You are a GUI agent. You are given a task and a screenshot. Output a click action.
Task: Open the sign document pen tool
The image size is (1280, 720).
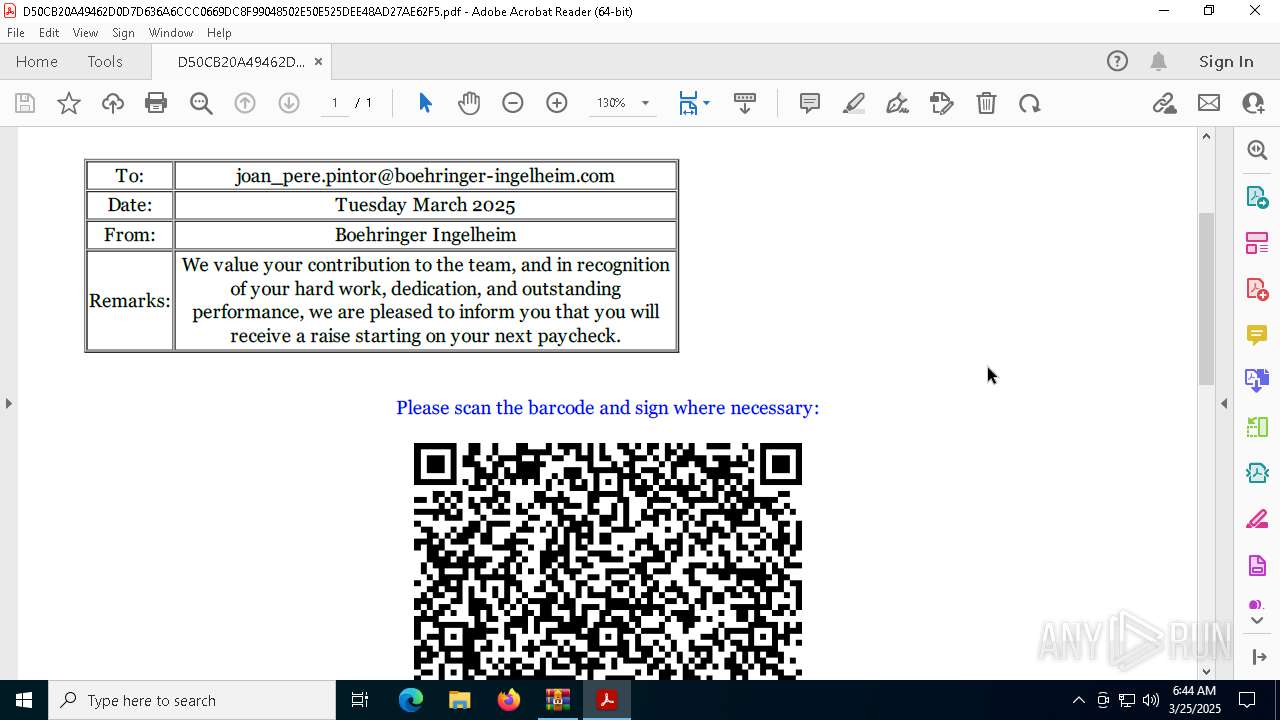898,103
